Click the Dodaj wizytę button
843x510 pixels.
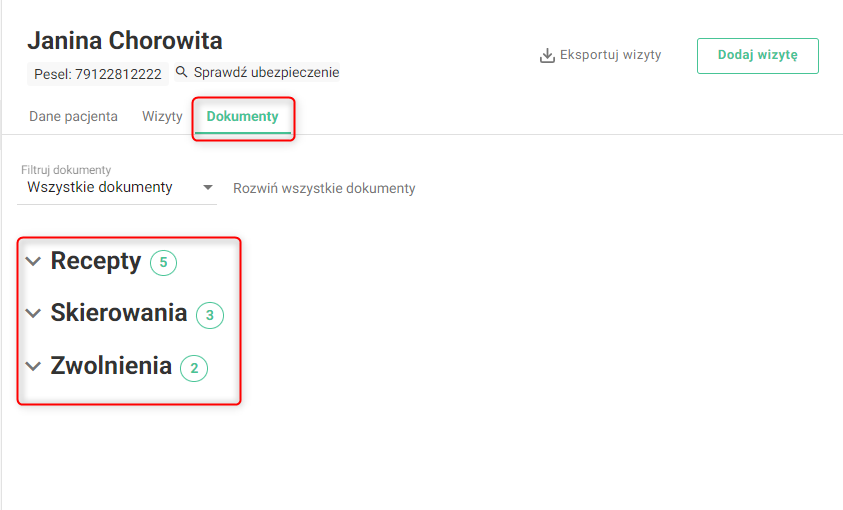click(758, 55)
